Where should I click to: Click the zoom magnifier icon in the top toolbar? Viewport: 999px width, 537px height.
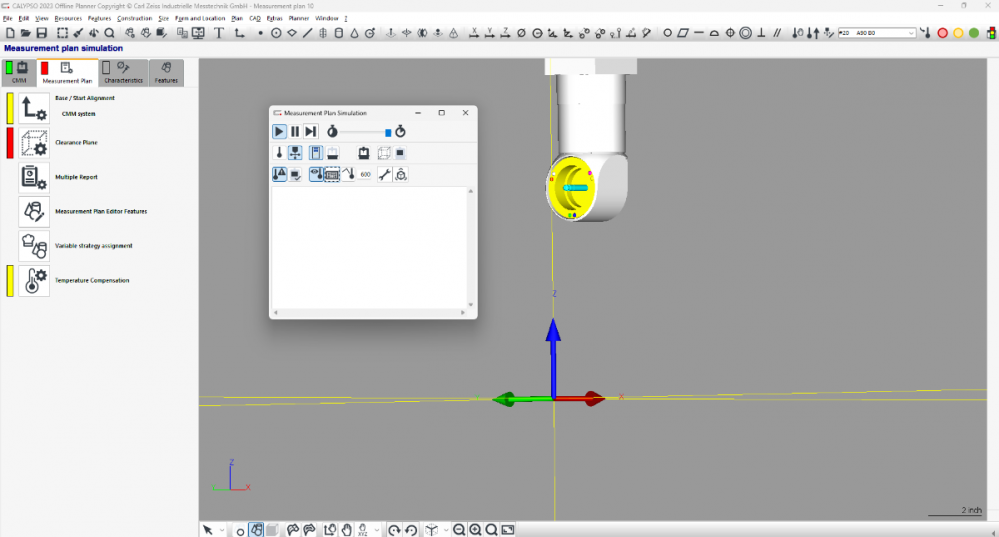pyautogui.click(x=109, y=33)
